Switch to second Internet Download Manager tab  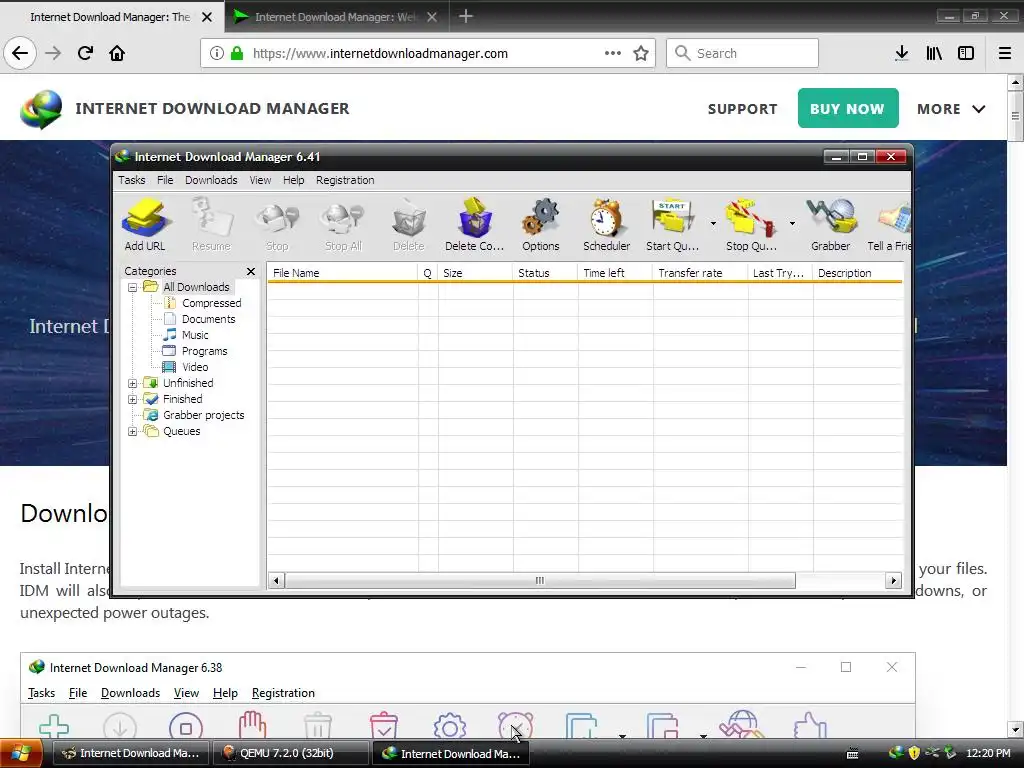[x=336, y=17]
